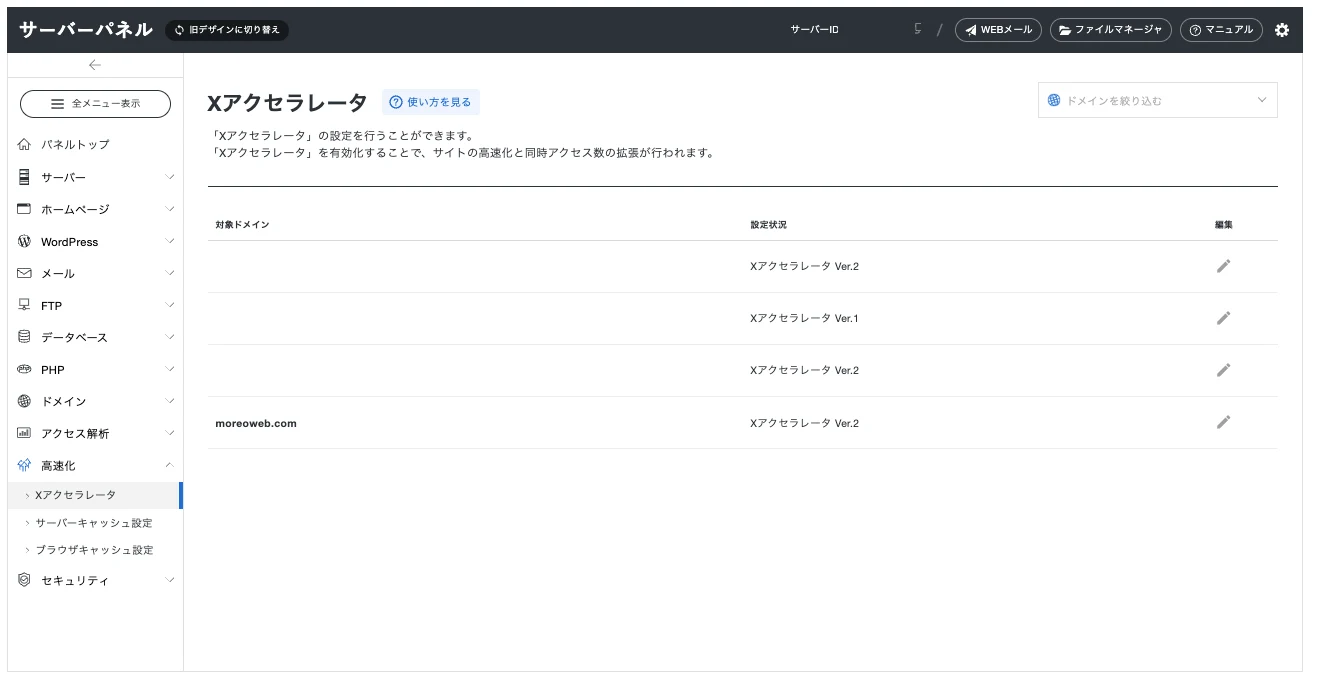Click the settings gear icon in header

tap(1282, 30)
